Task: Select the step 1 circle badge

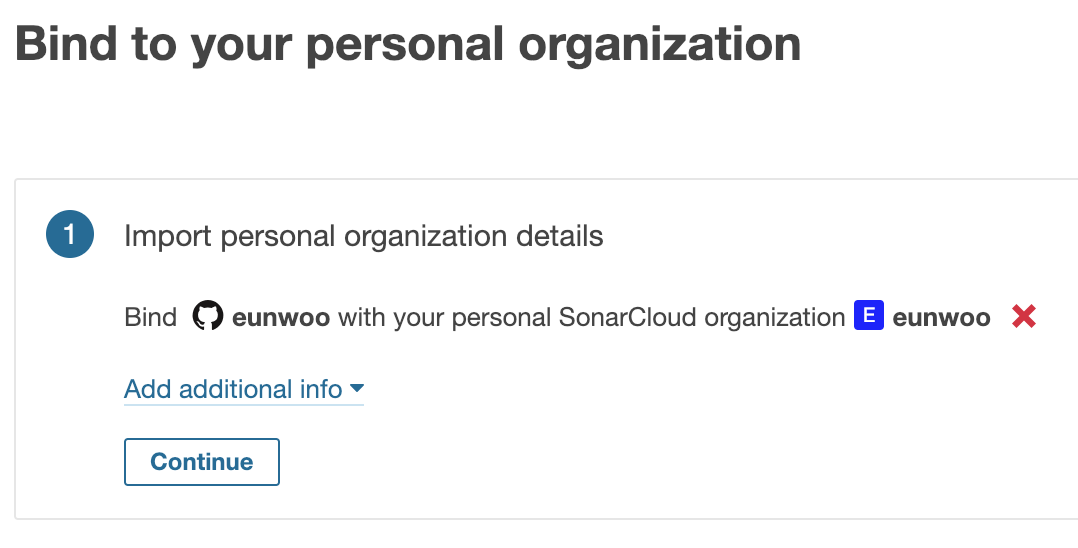Action: pyautogui.click(x=70, y=234)
